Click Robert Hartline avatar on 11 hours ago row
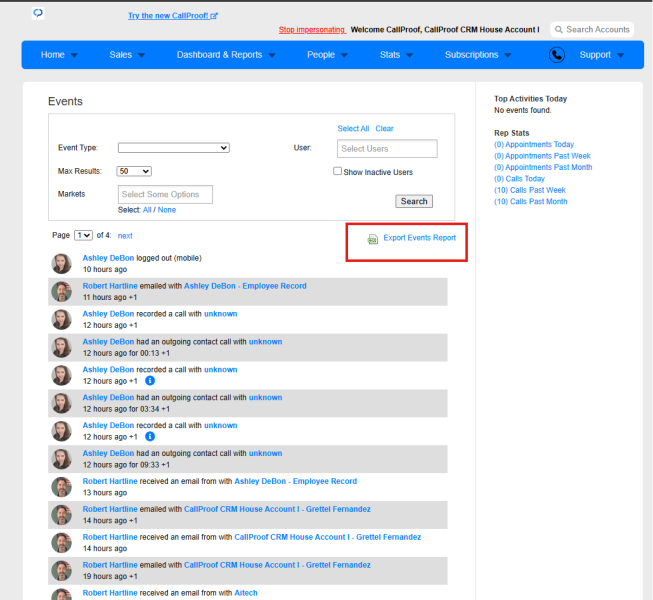The width and height of the screenshot is (653, 600). coord(62,291)
